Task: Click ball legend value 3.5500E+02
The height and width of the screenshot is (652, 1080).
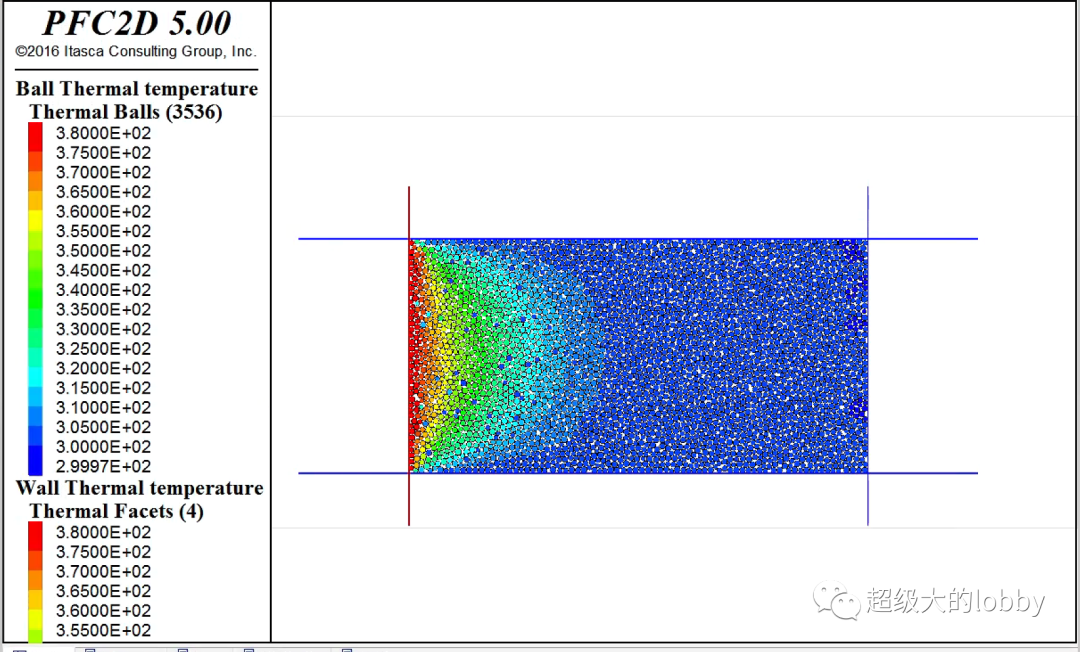Action: tap(103, 231)
